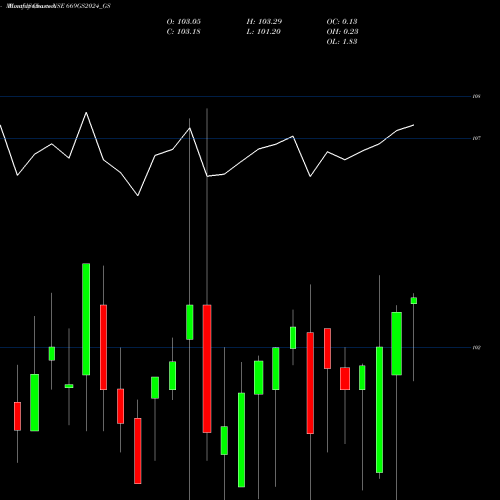The image size is (500, 500).
Task: Click the 108 price axis label
Action: 477,96
